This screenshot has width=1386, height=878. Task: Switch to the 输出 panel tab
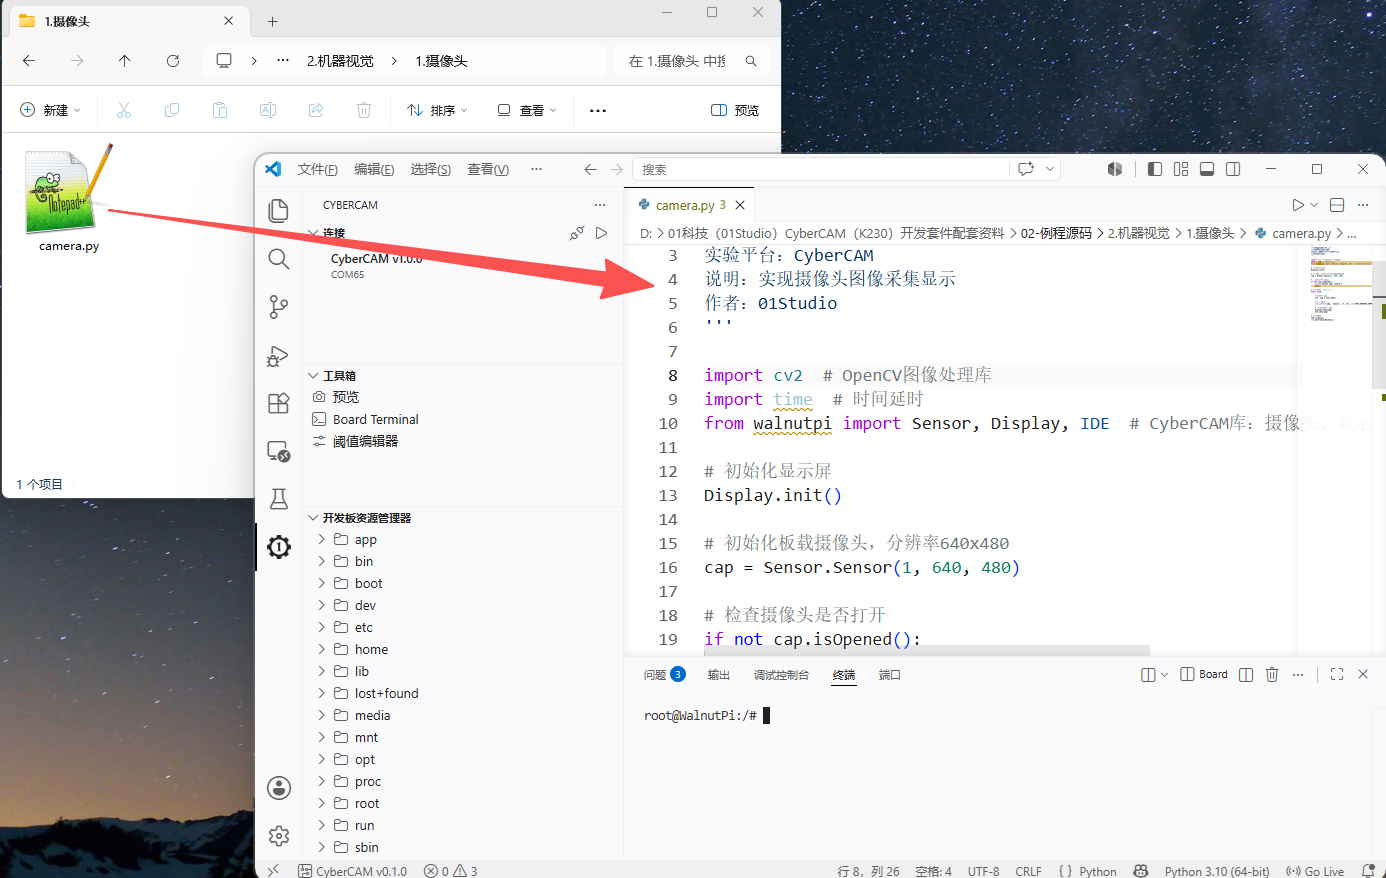coord(719,675)
